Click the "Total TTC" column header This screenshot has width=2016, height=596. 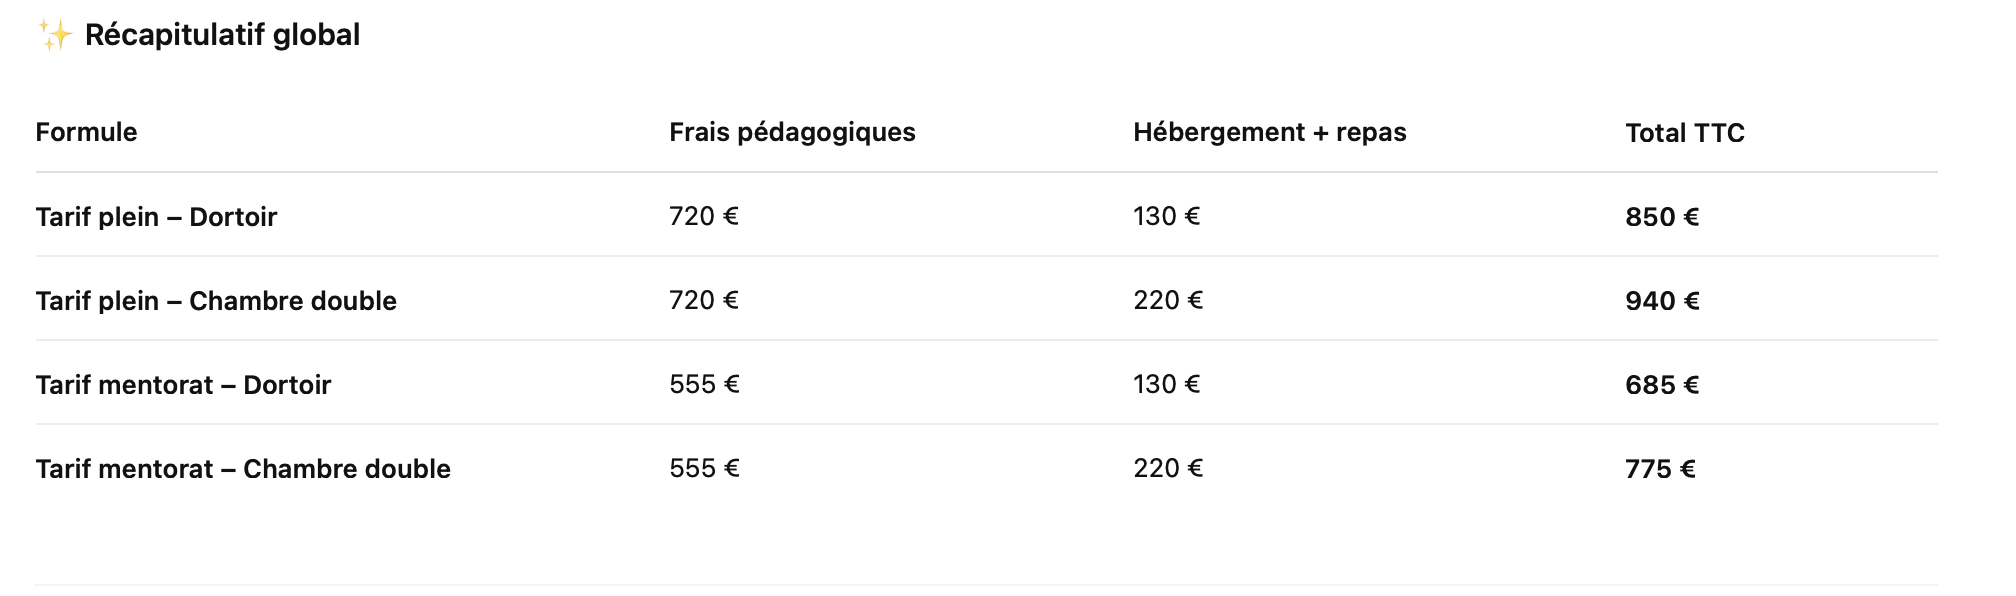(1684, 133)
